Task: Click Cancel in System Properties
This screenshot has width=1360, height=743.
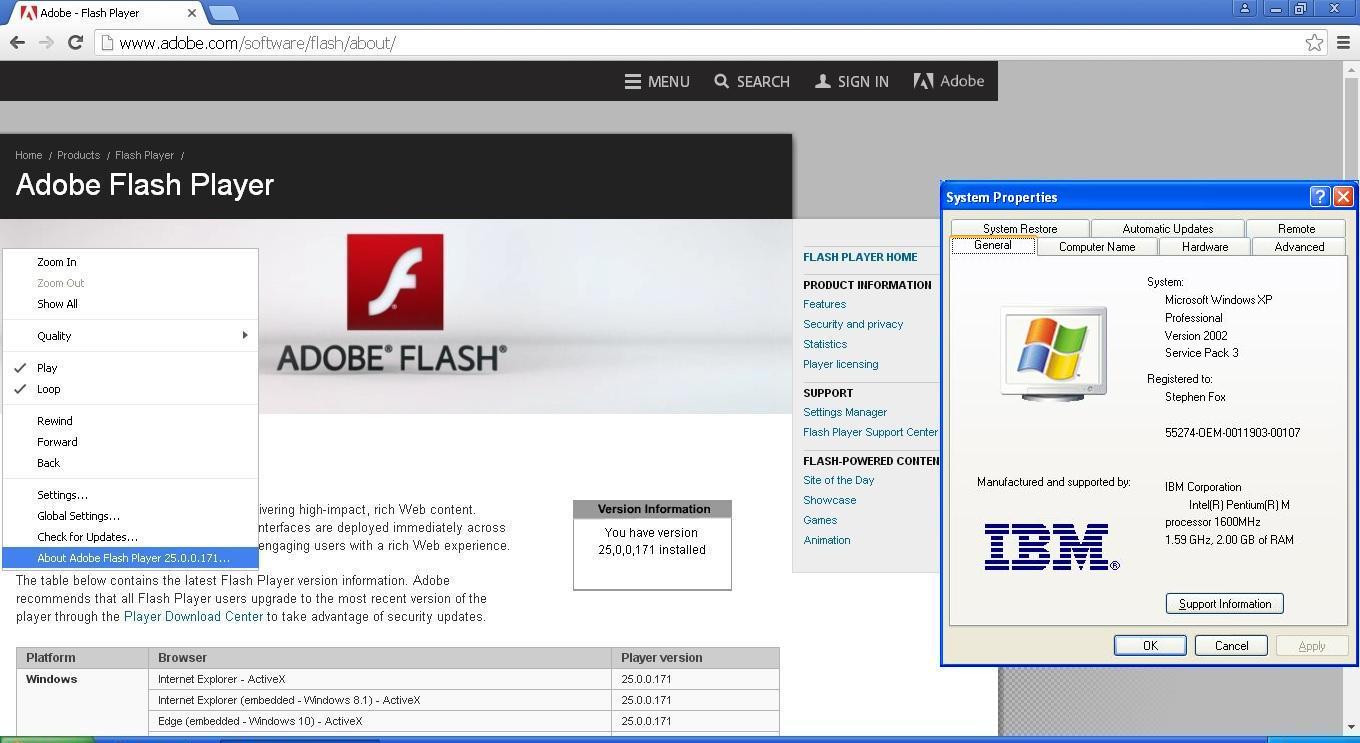Action: [x=1231, y=646]
